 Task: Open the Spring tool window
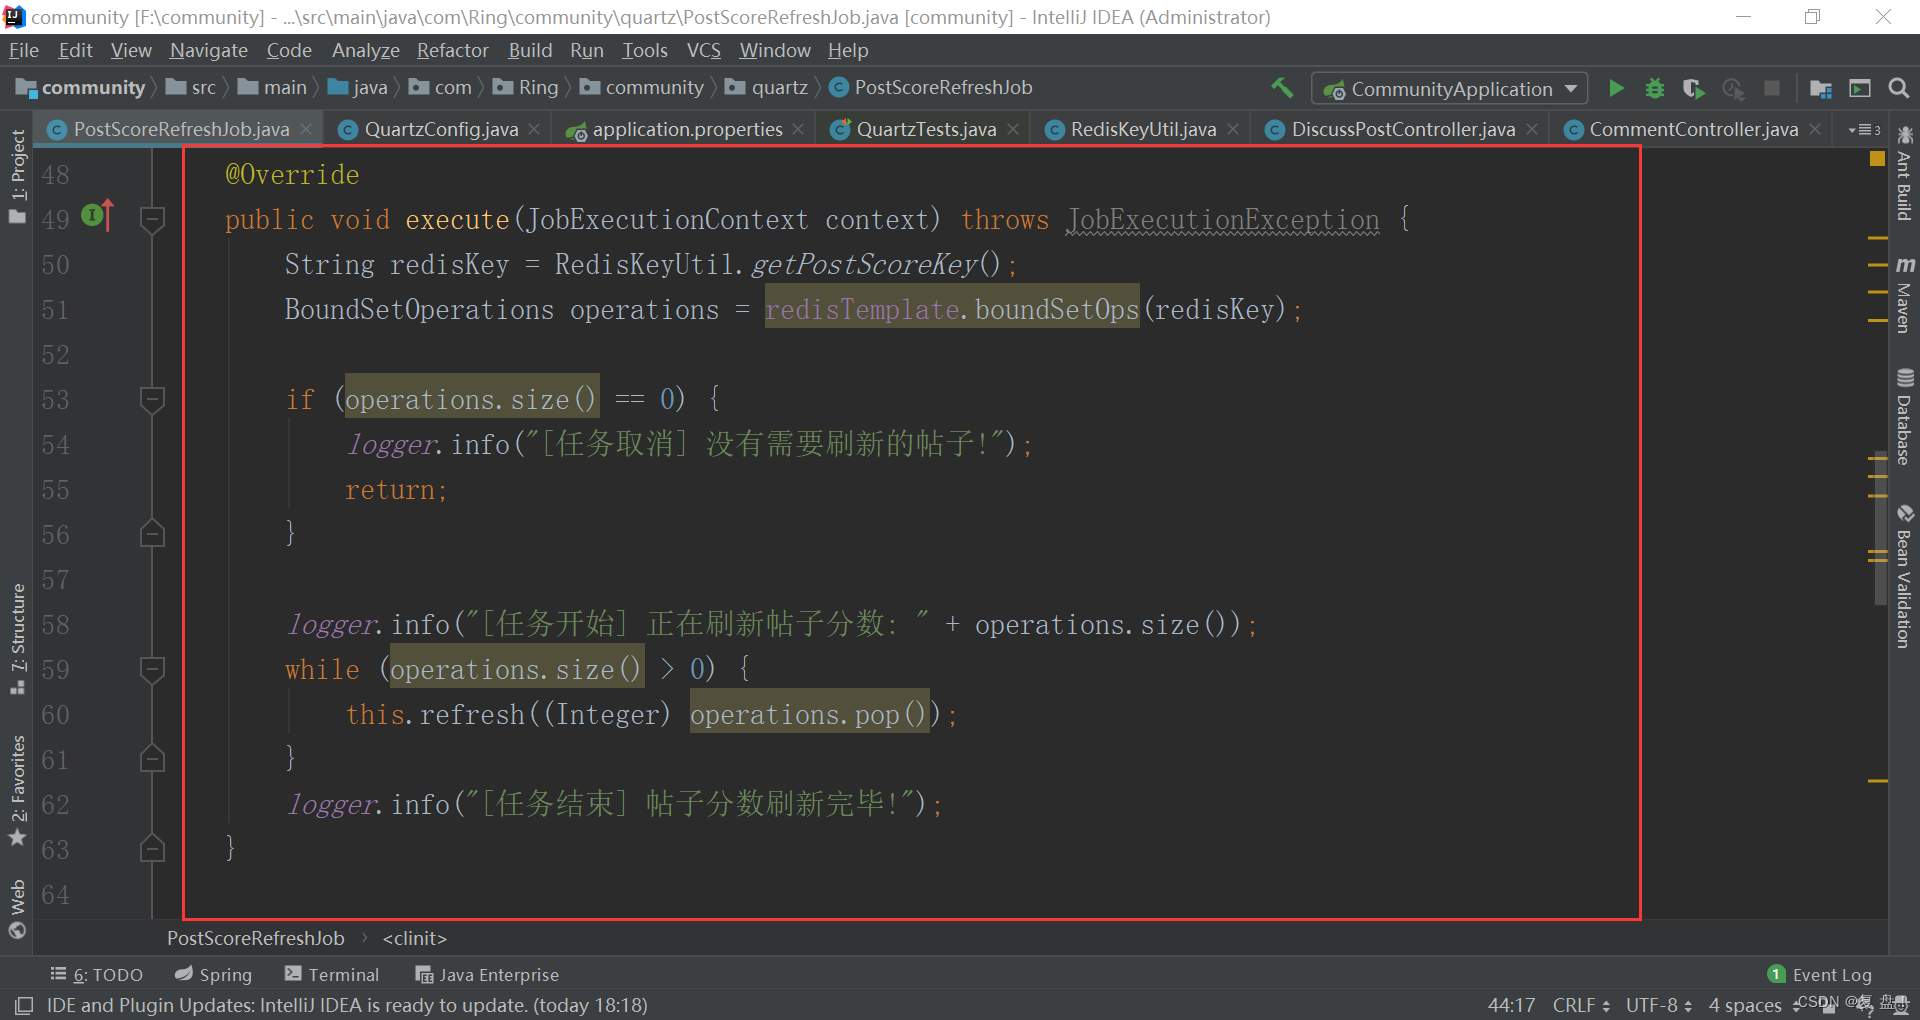(x=213, y=974)
